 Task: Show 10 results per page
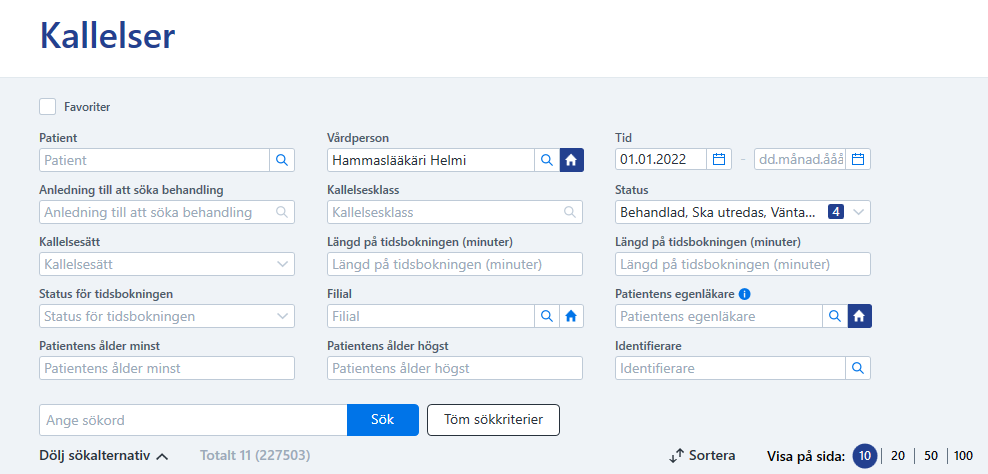click(x=864, y=456)
